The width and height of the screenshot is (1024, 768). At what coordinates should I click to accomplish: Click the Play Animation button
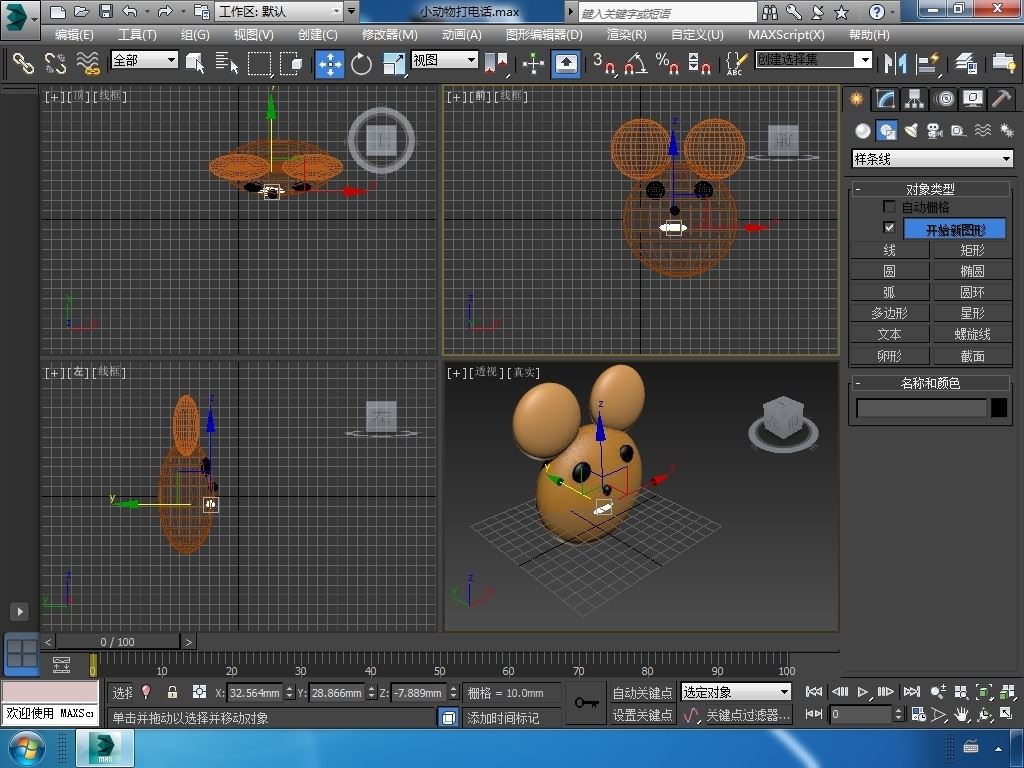863,692
